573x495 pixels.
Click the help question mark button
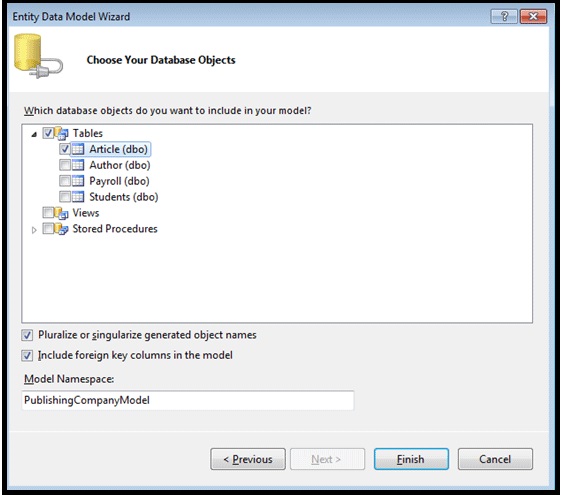pos(504,16)
